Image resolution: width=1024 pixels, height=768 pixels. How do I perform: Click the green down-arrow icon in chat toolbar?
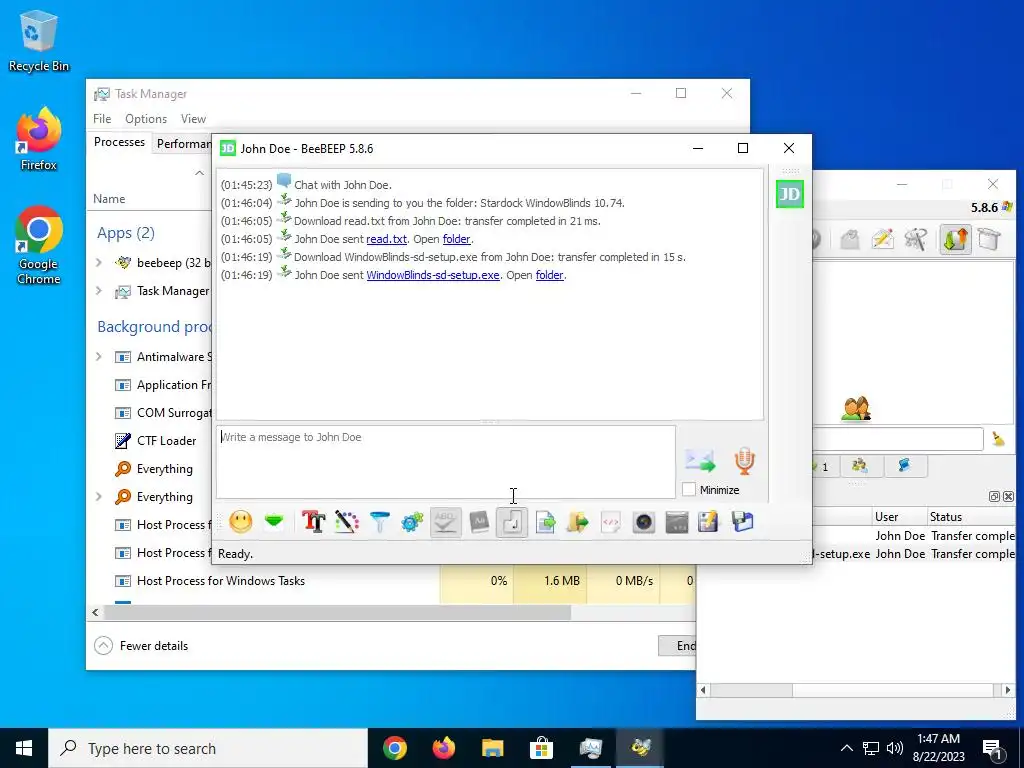(x=274, y=522)
